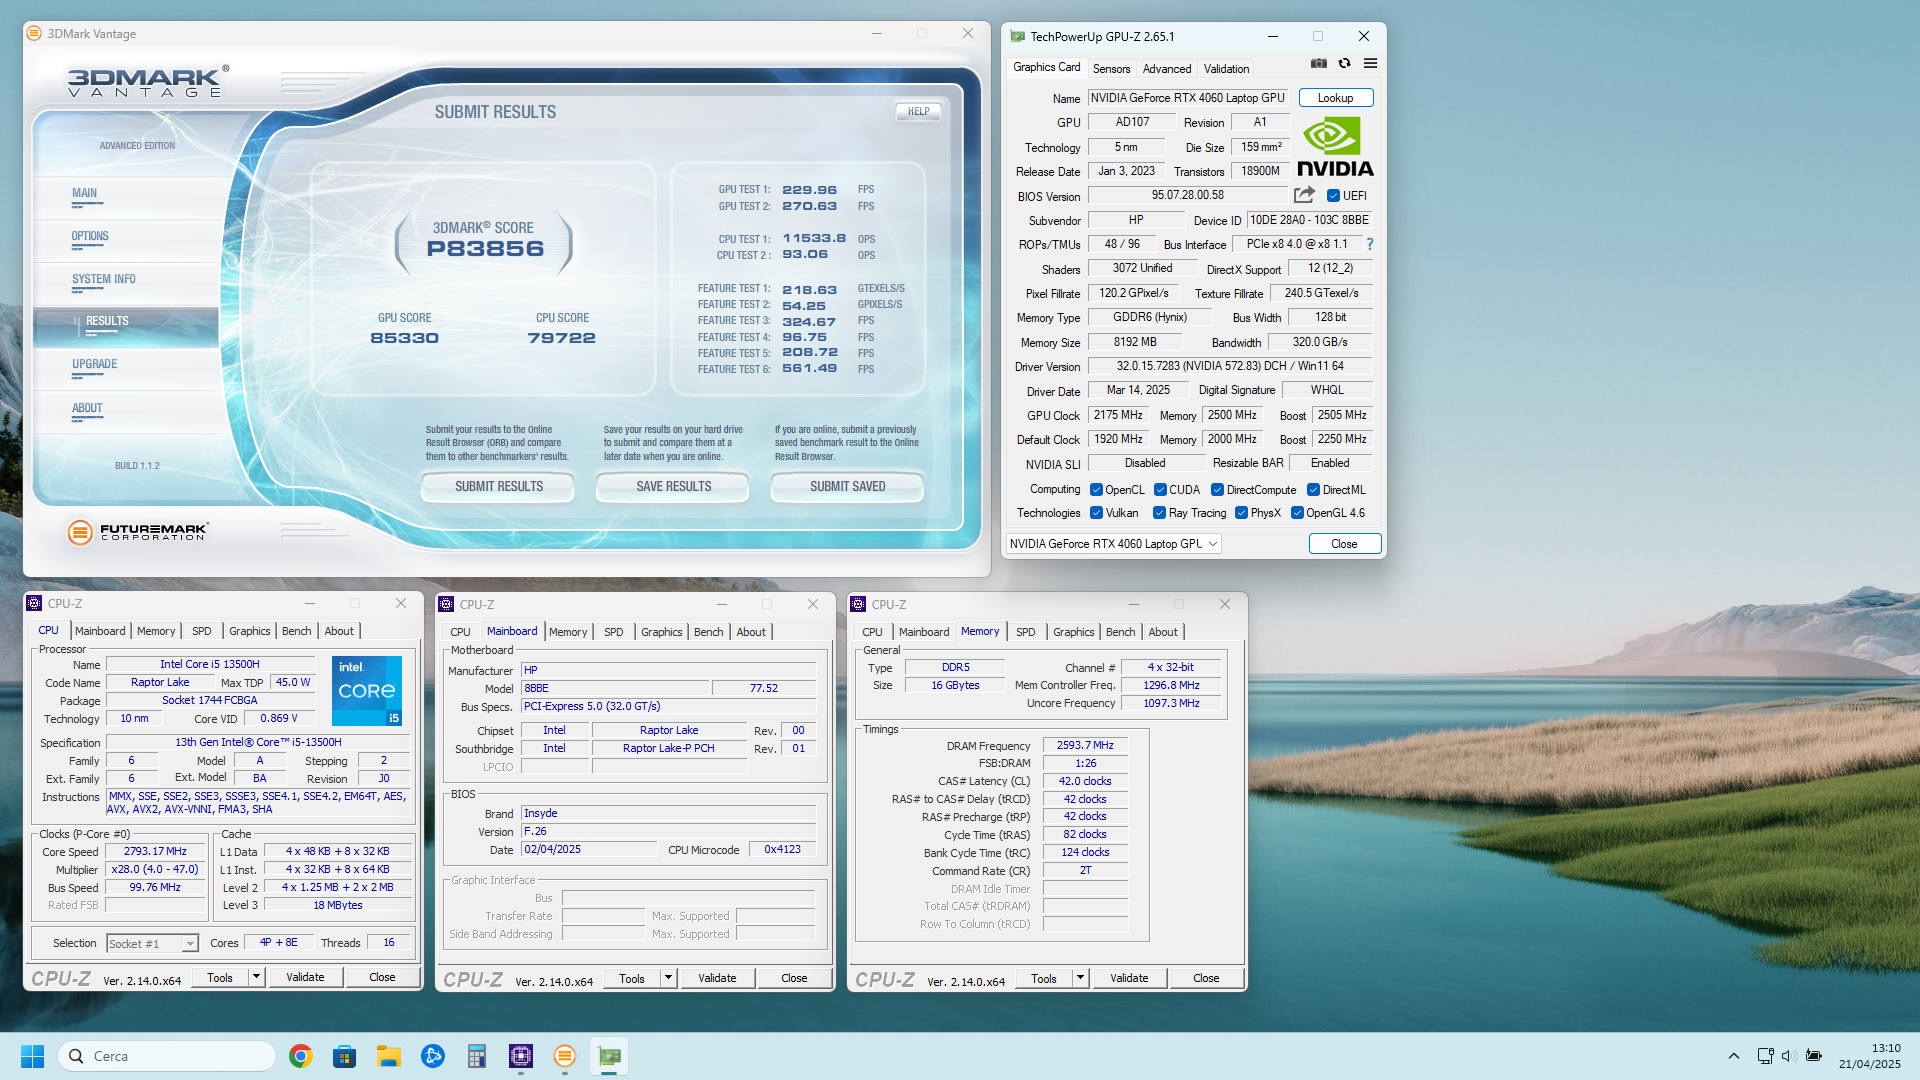Show hidden system tray icons
Screen dimensions: 1920x1080
(1734, 1056)
